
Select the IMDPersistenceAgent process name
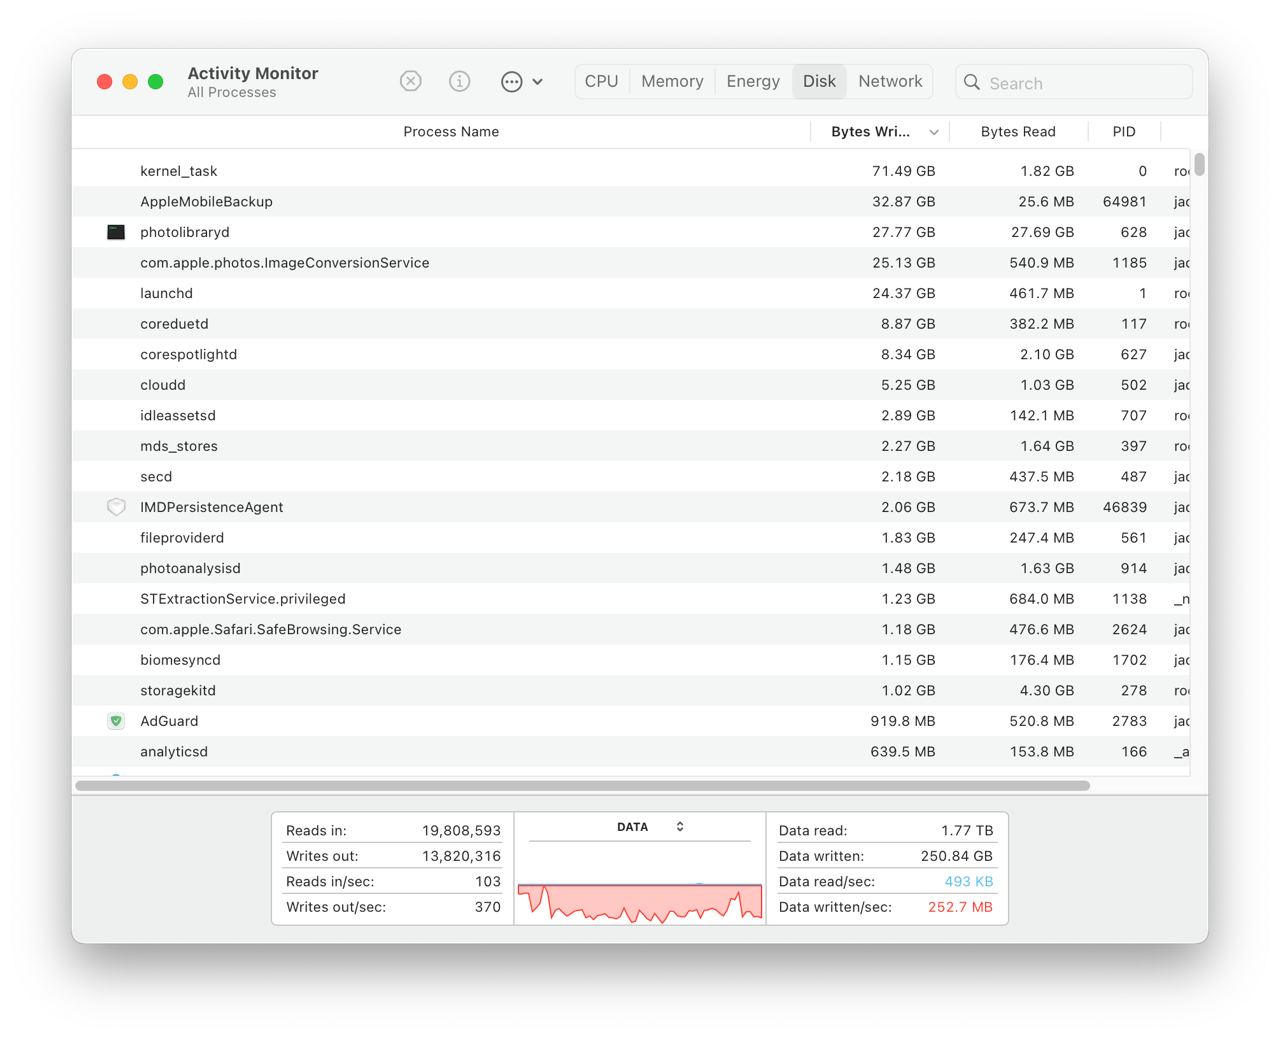tap(211, 507)
